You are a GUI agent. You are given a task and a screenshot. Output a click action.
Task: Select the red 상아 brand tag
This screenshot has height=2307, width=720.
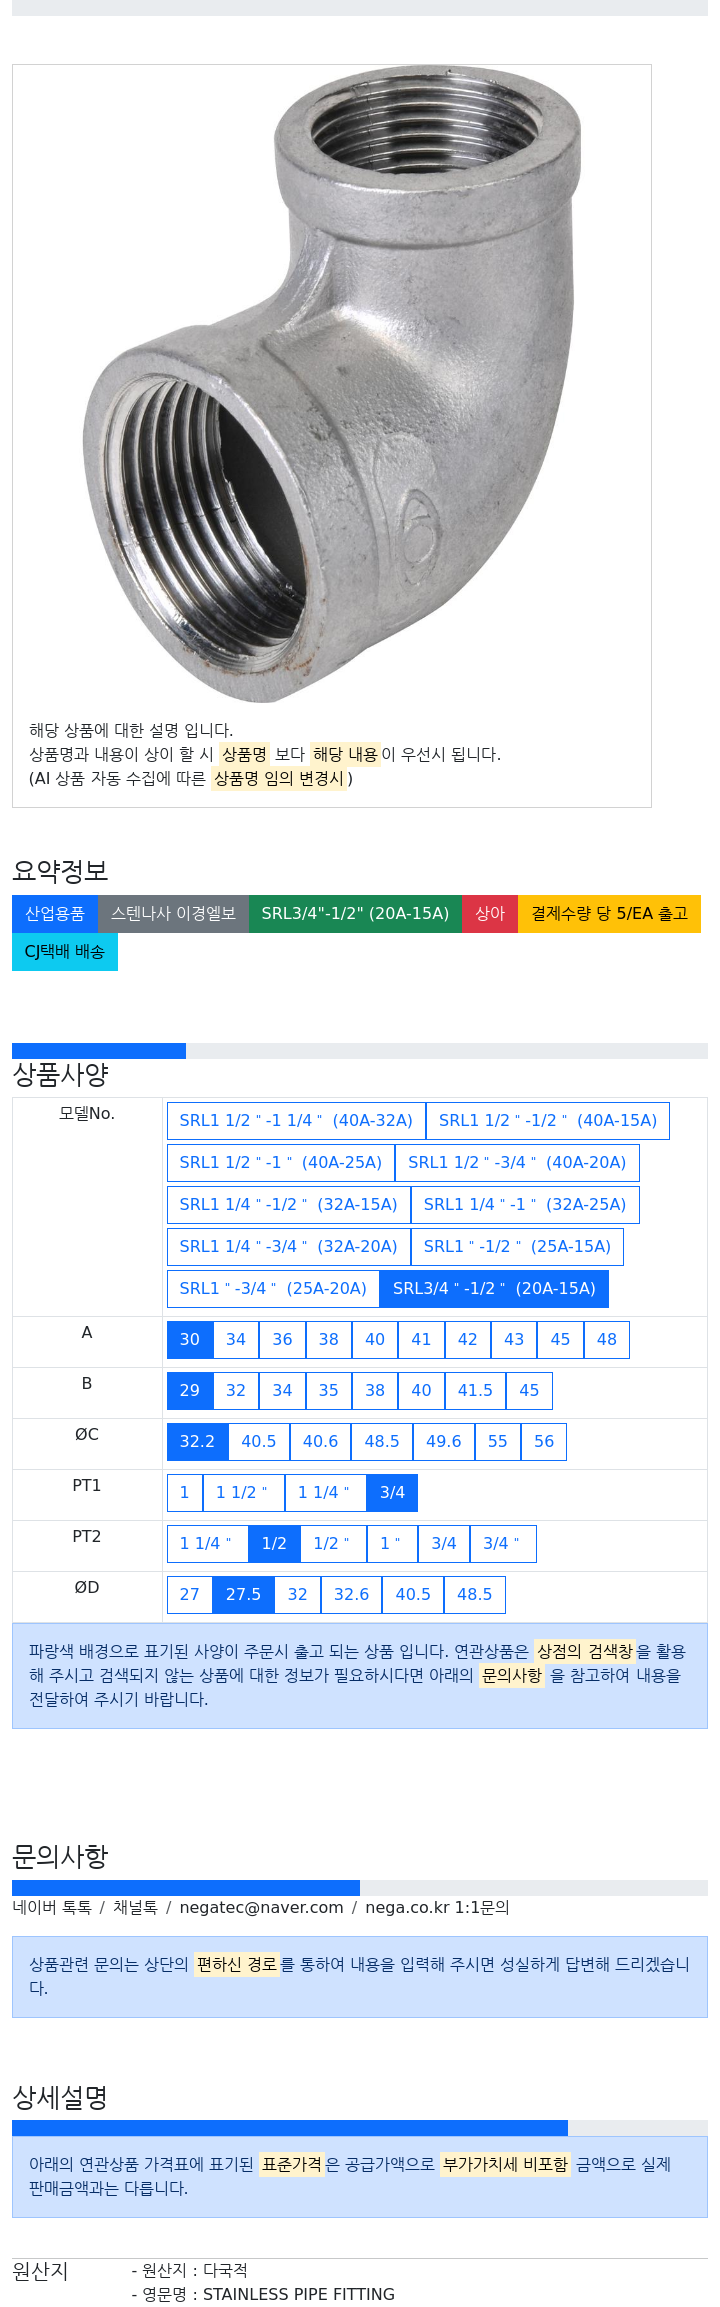tap(490, 914)
